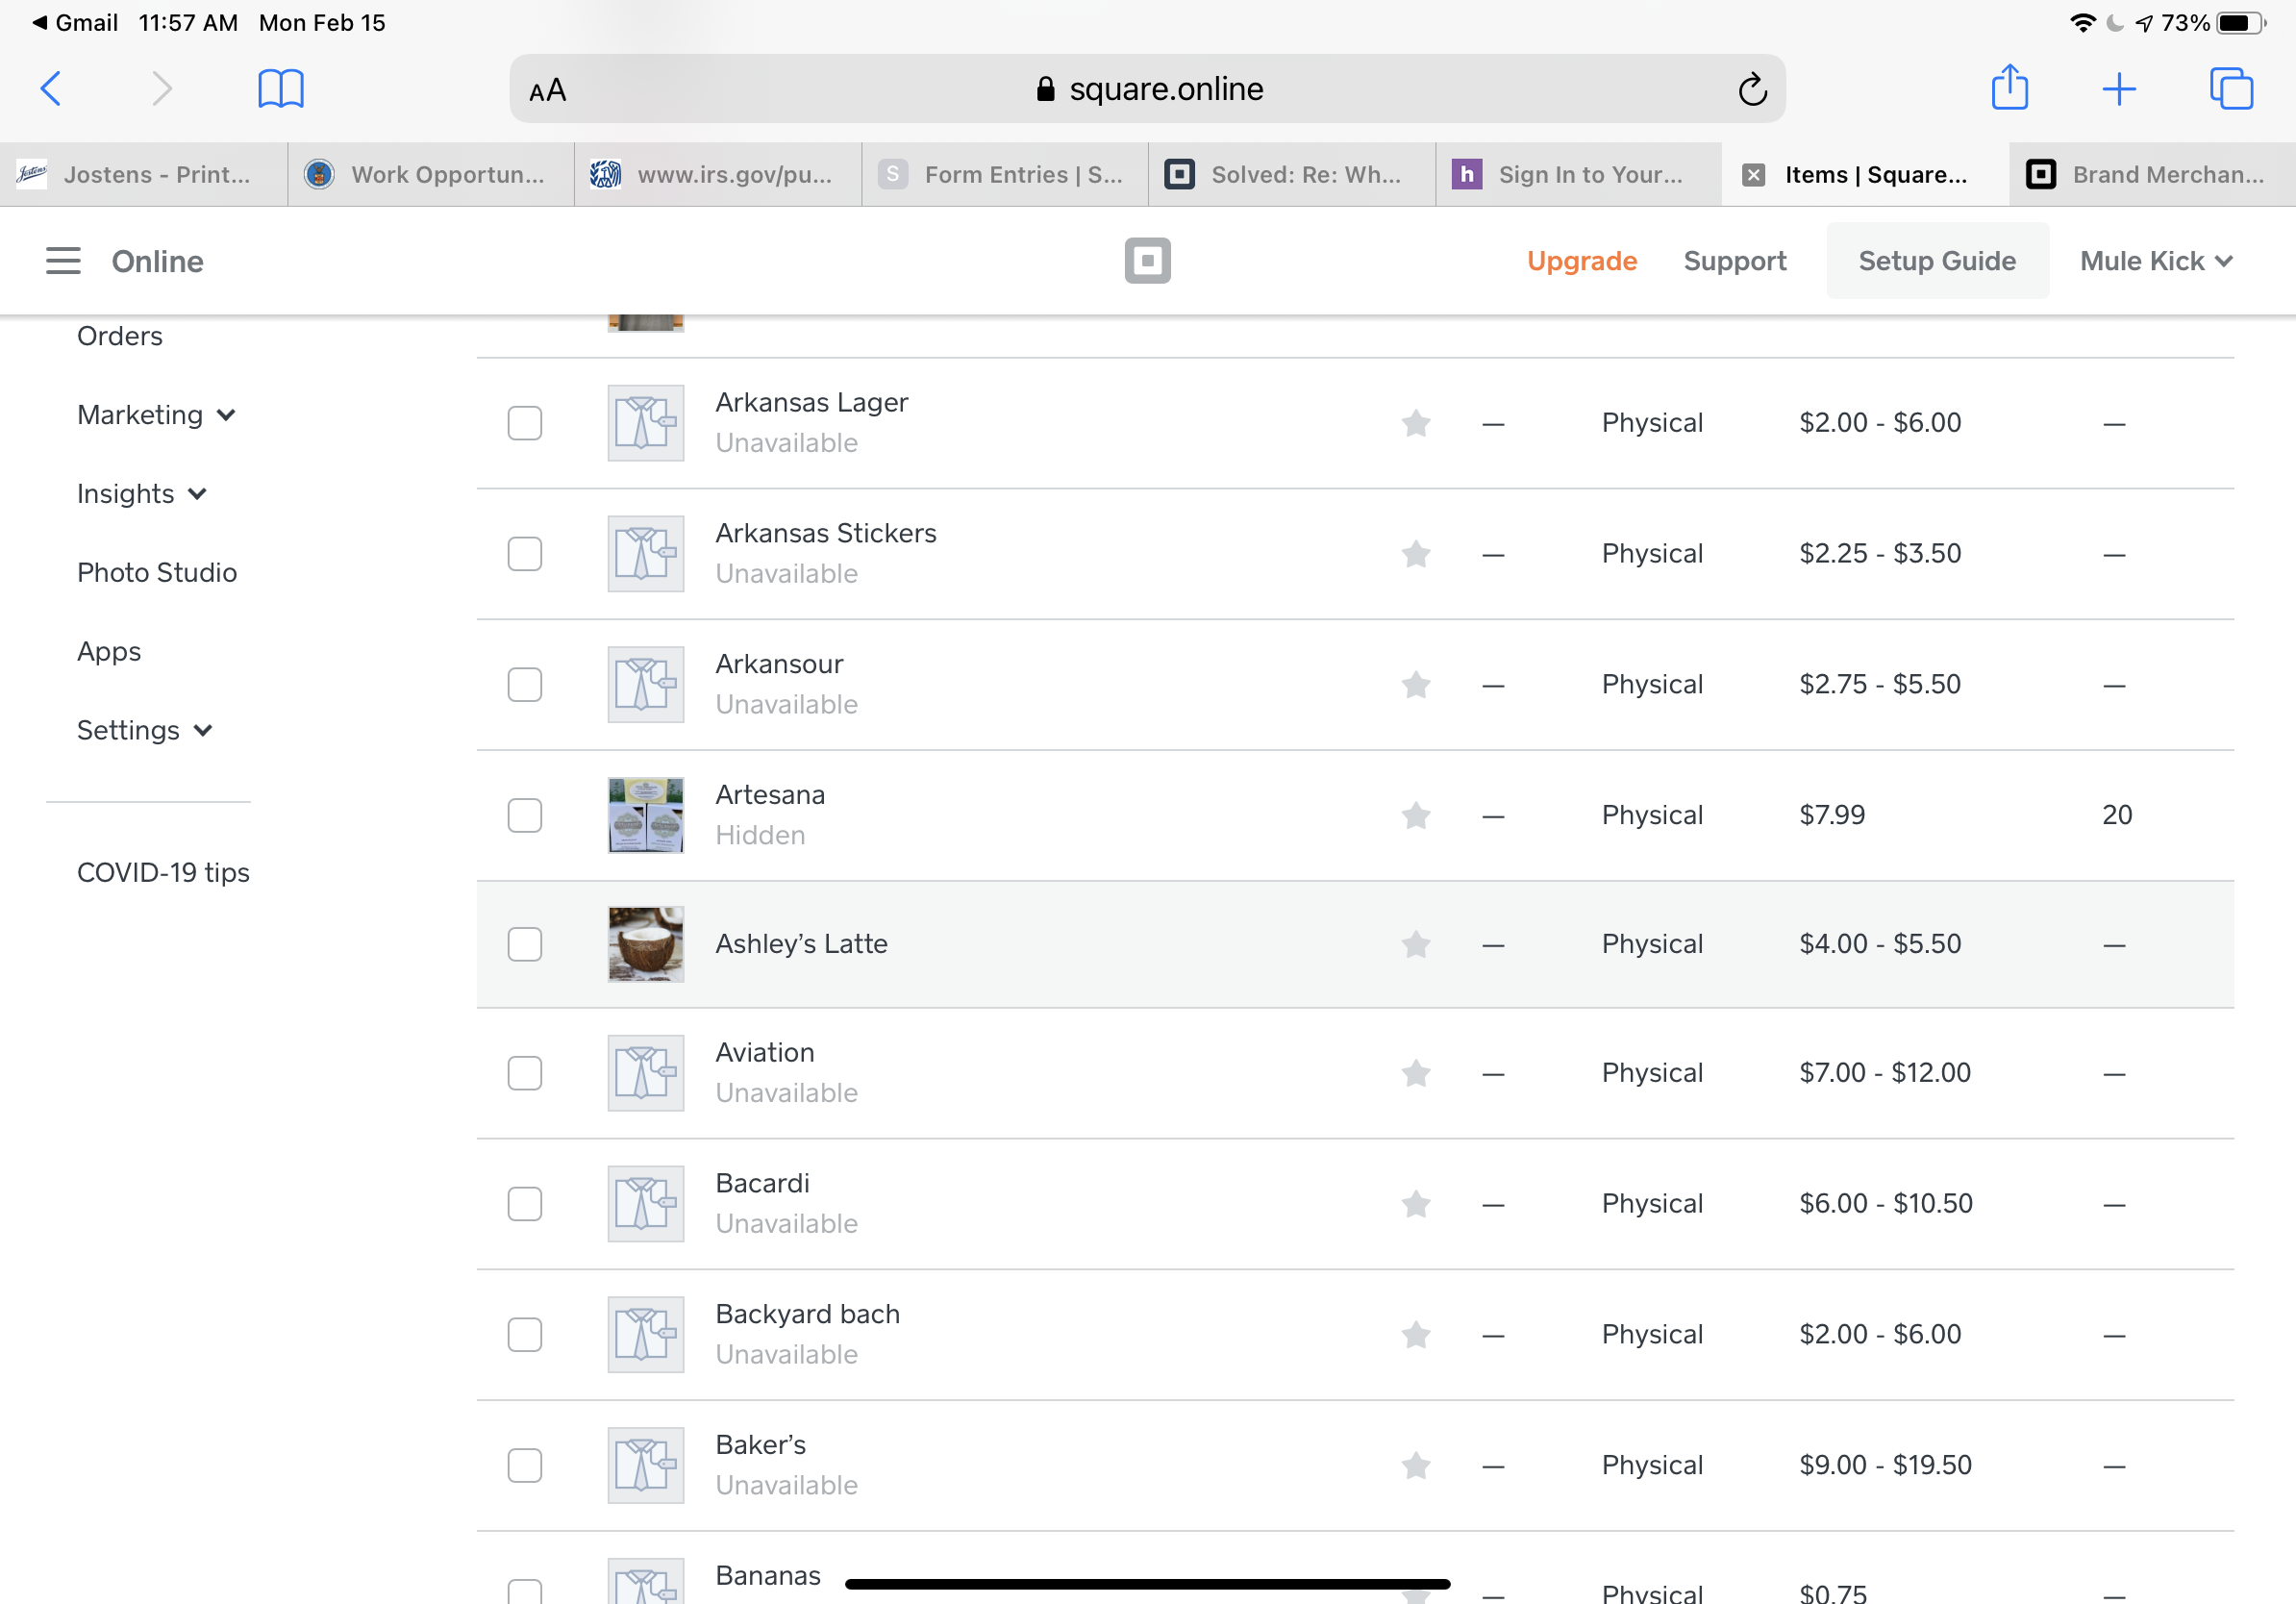This screenshot has height=1604, width=2296.
Task: Tap the square.online address field
Action: pyautogui.click(x=1147, y=89)
